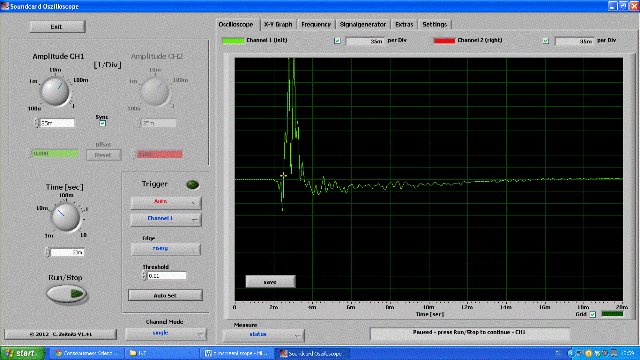
Task: Open the Settings tab
Action: [435, 24]
